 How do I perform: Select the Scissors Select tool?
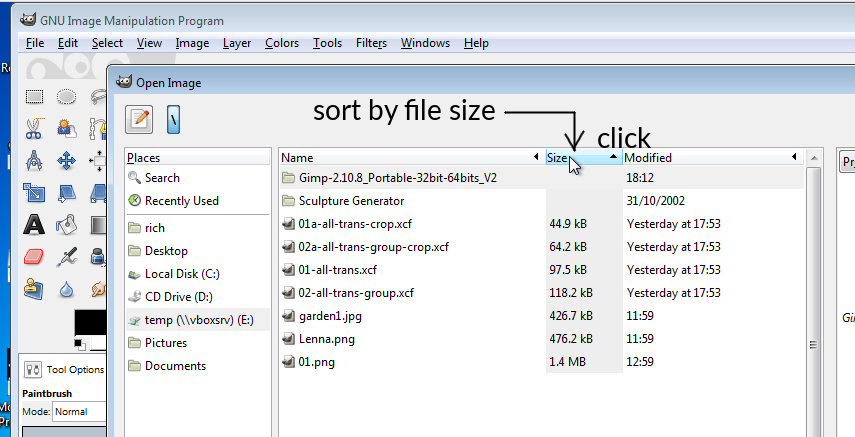[34, 129]
